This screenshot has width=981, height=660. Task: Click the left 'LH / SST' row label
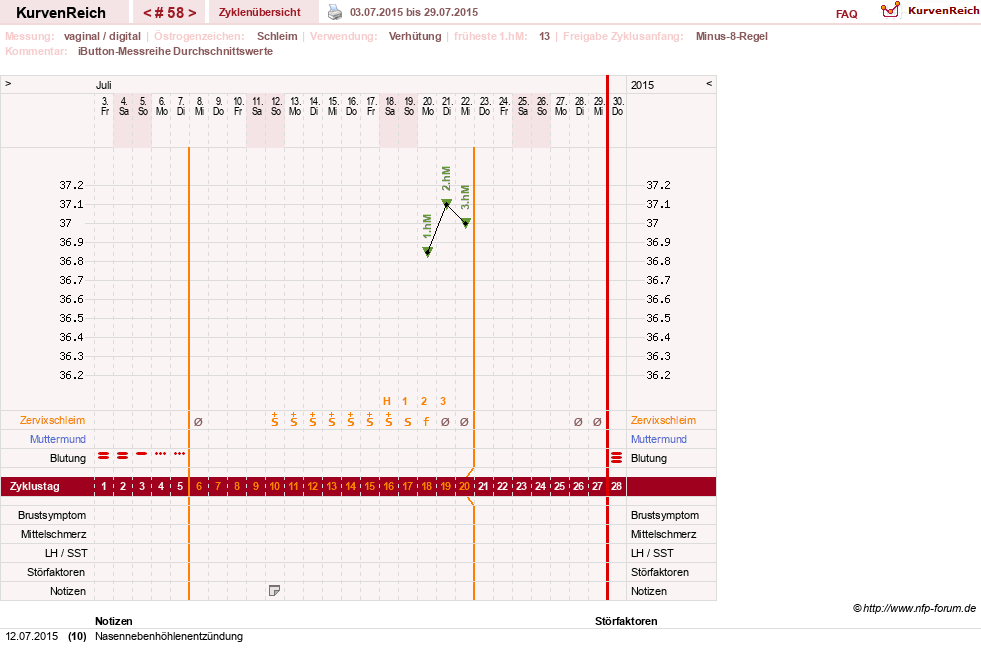pyautogui.click(x=66, y=553)
